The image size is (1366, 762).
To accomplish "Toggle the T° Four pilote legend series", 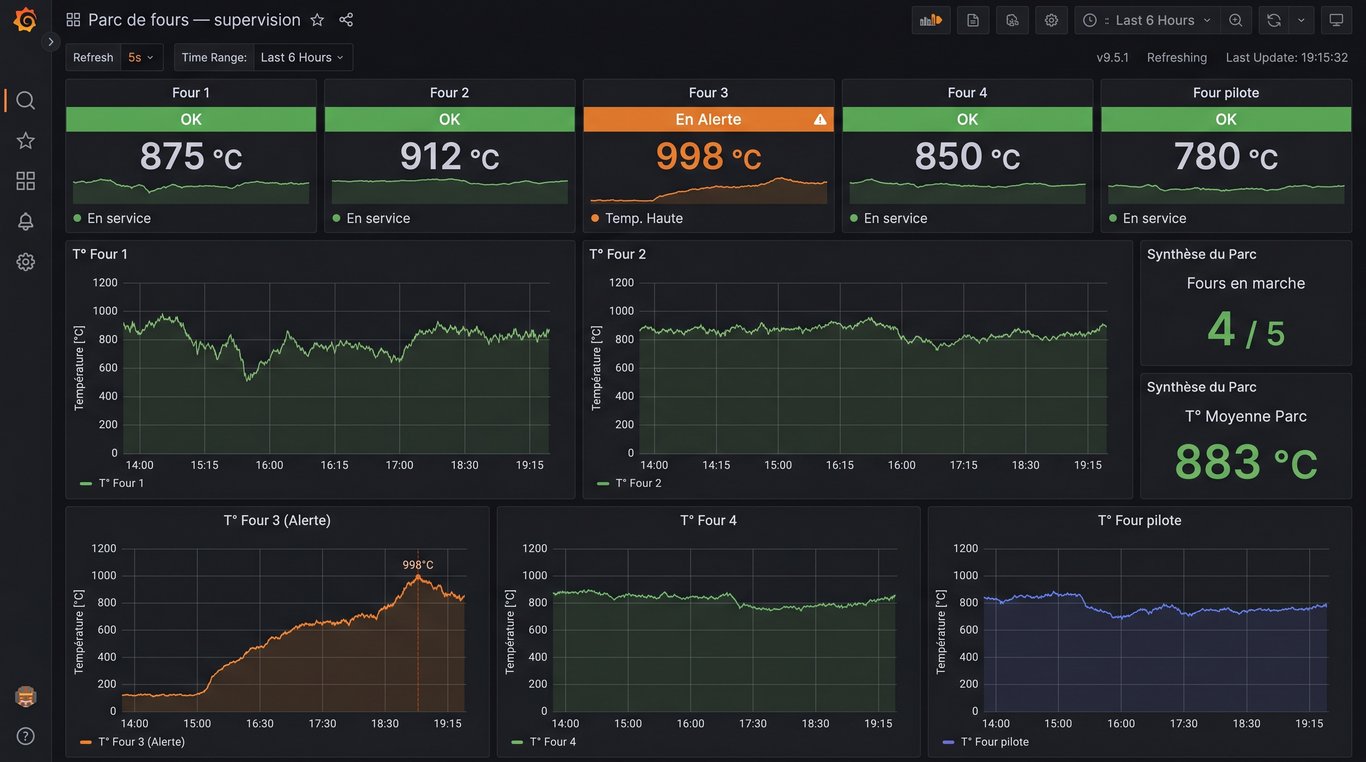I will click(x=986, y=742).
